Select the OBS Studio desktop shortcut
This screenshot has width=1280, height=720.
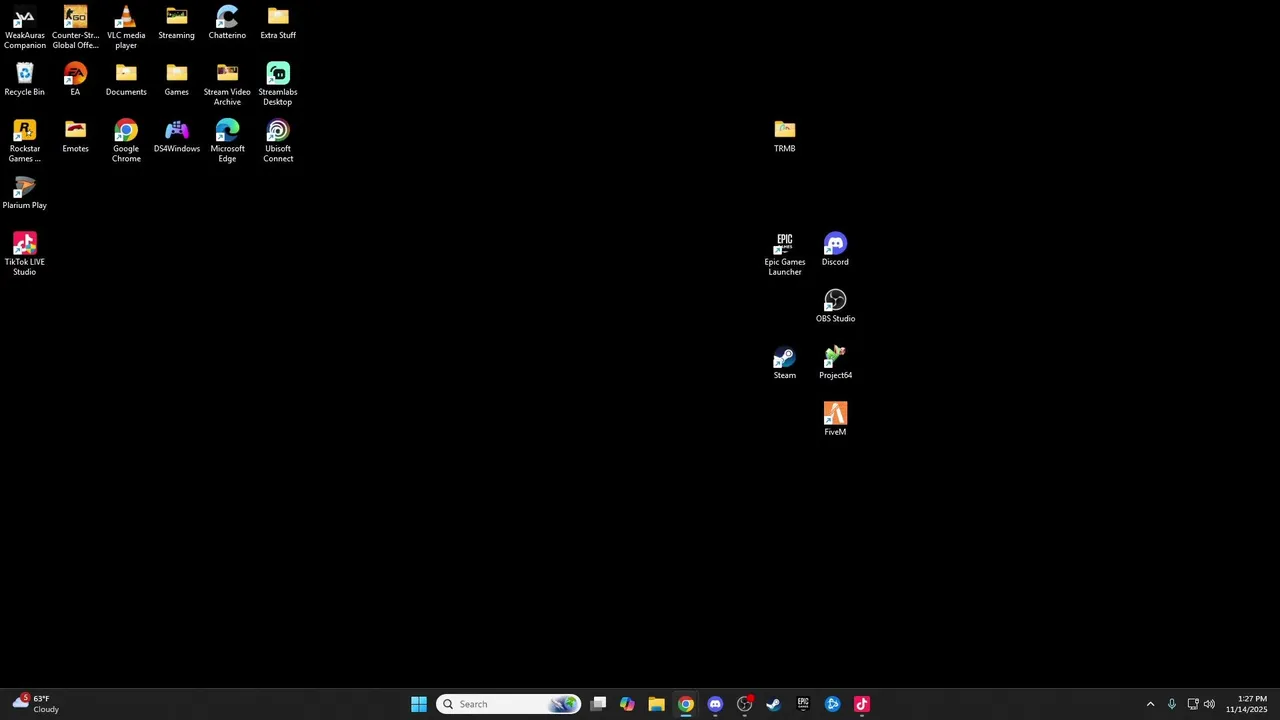(835, 307)
